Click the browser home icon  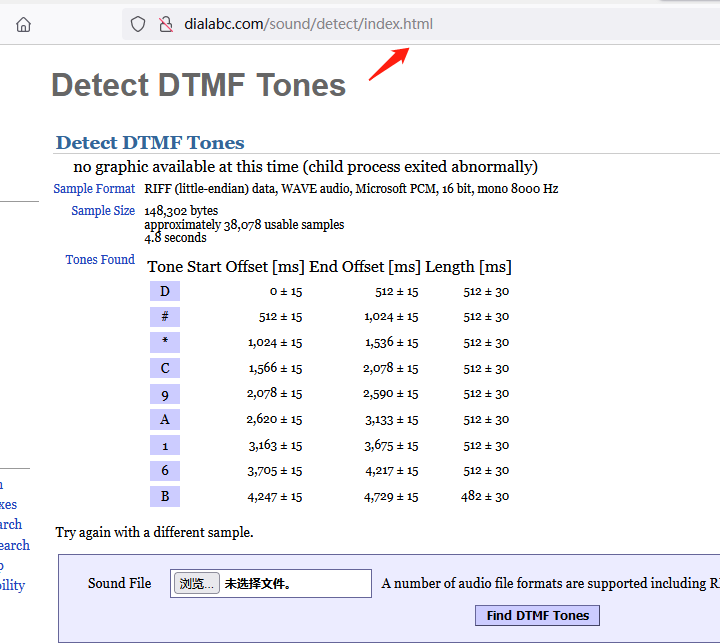coord(23,24)
